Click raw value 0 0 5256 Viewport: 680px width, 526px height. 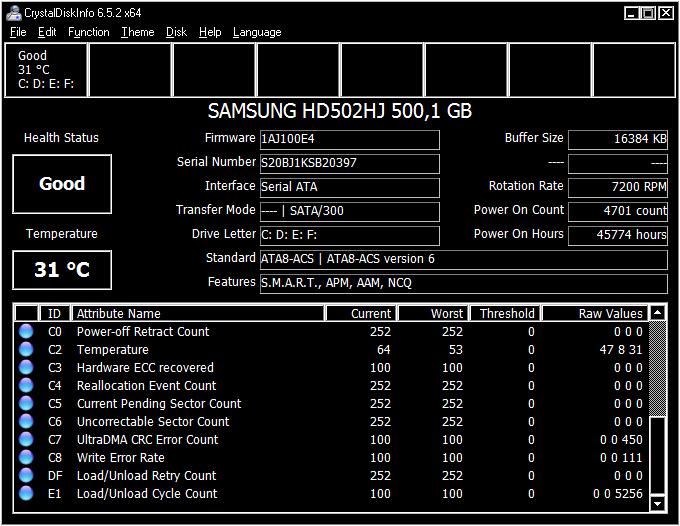[618, 493]
